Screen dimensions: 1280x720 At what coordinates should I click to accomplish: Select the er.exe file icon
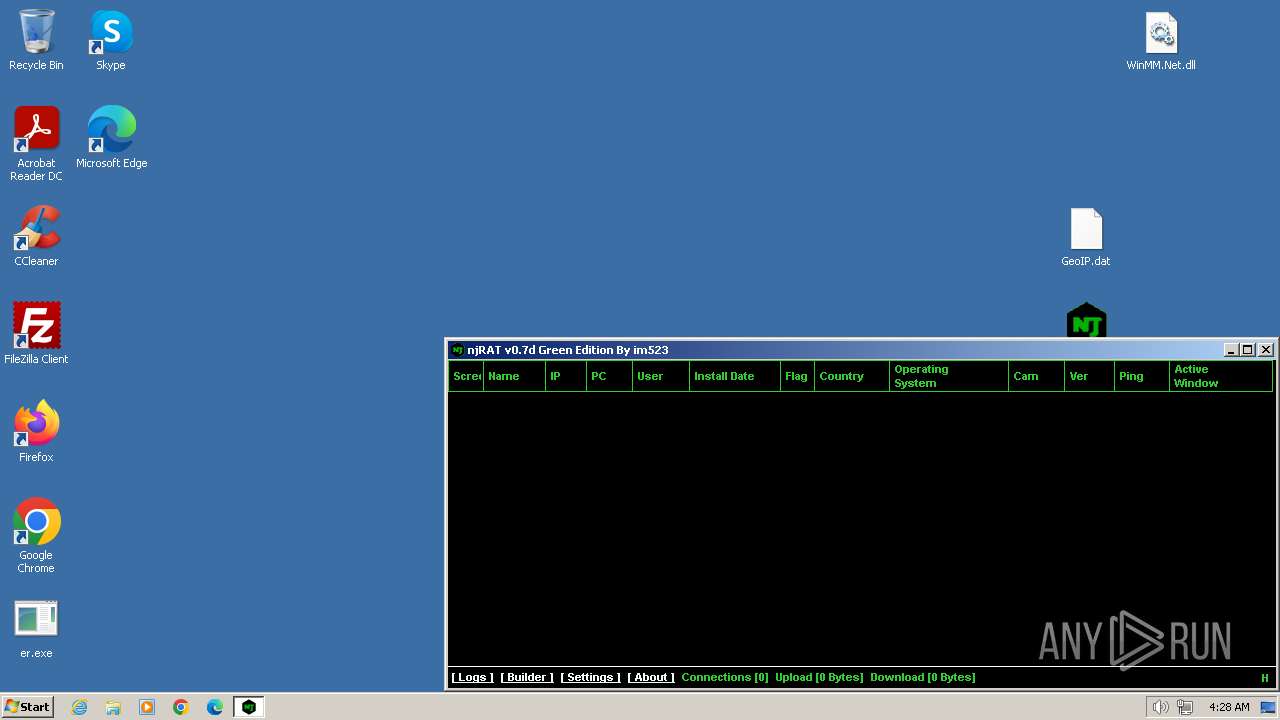click(x=36, y=628)
